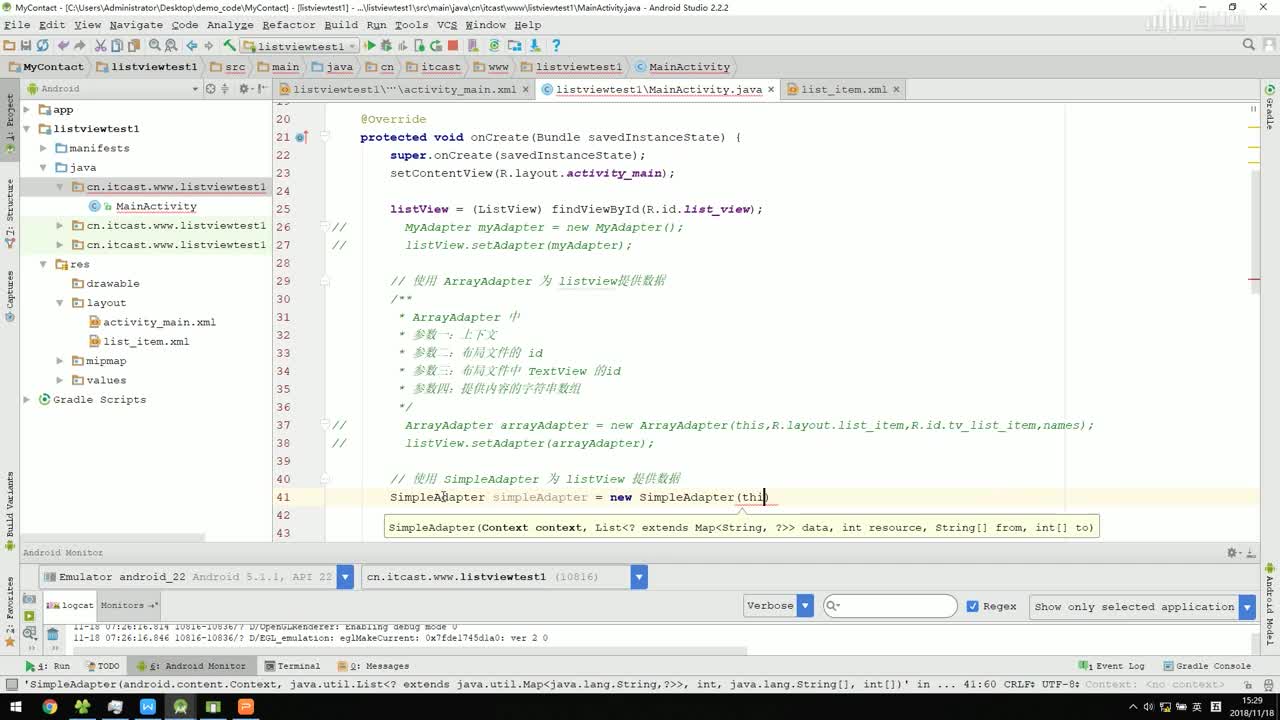Click the Copy toolbar icon
Image resolution: width=1280 pixels, height=720 pixels.
pyautogui.click(x=117, y=45)
